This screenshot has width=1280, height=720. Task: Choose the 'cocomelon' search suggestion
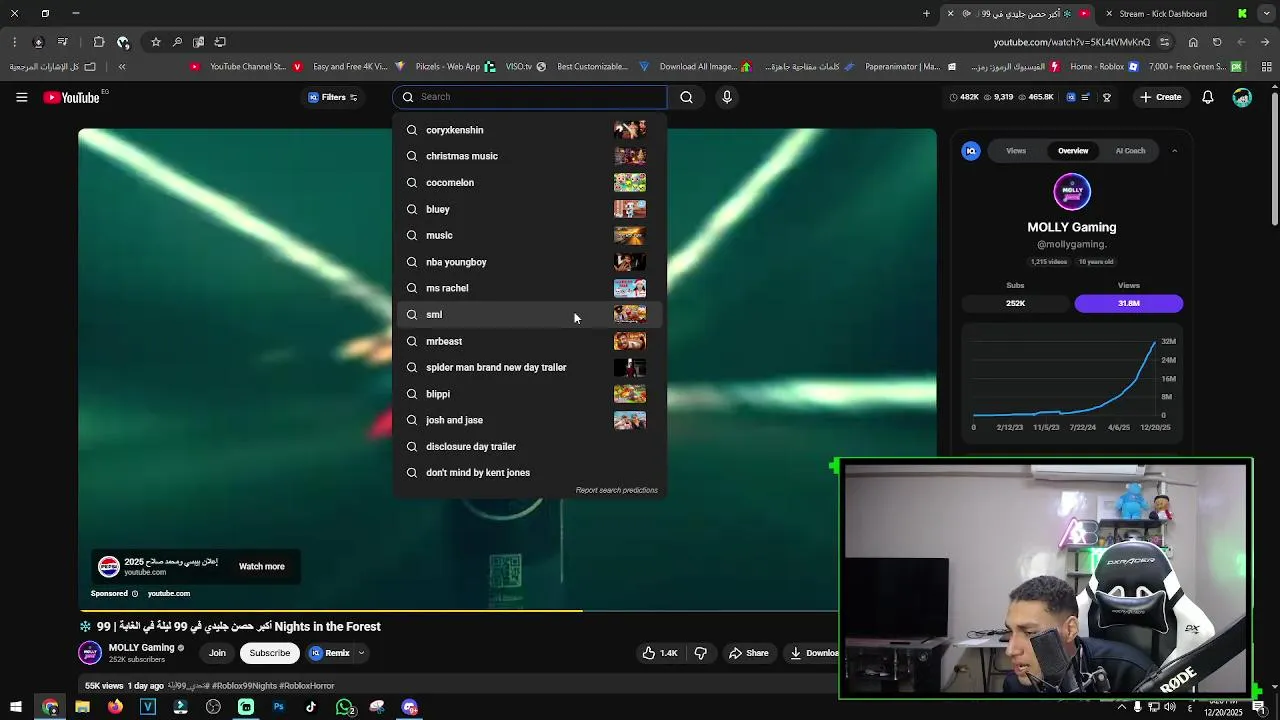pos(530,183)
